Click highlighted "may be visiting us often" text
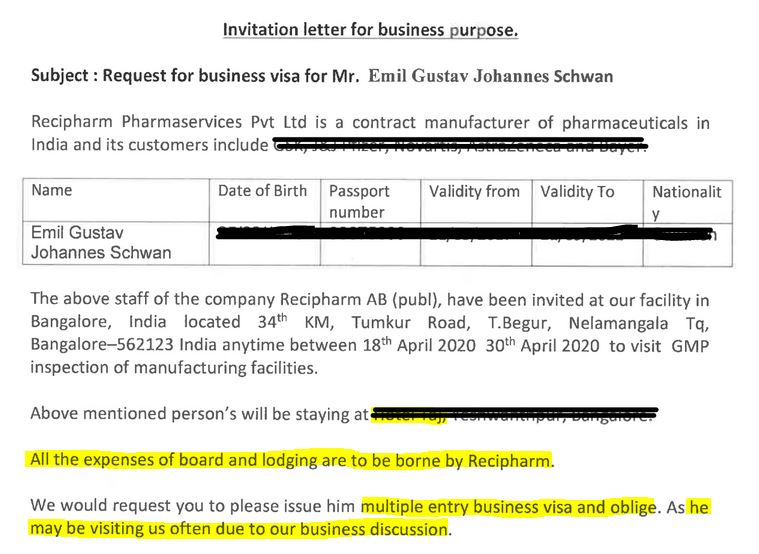Image resolution: width=759 pixels, height=554 pixels. tap(240, 528)
